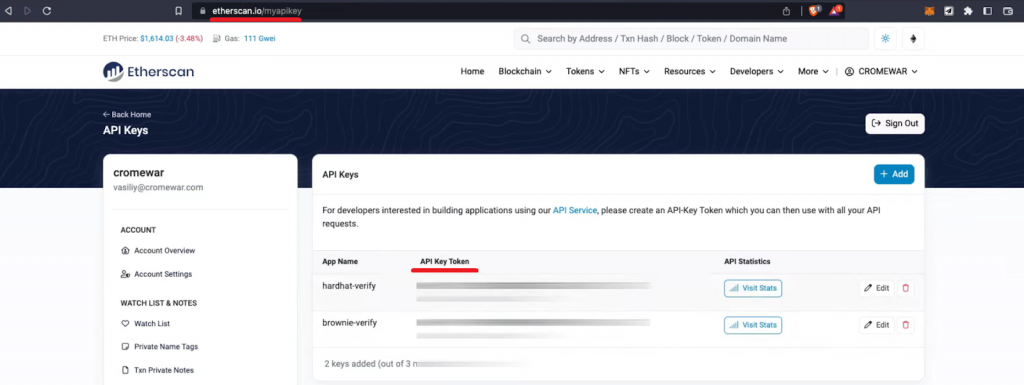The width and height of the screenshot is (1024, 385).
Task: Open the Brave Shields lion icon
Action: [814, 10]
